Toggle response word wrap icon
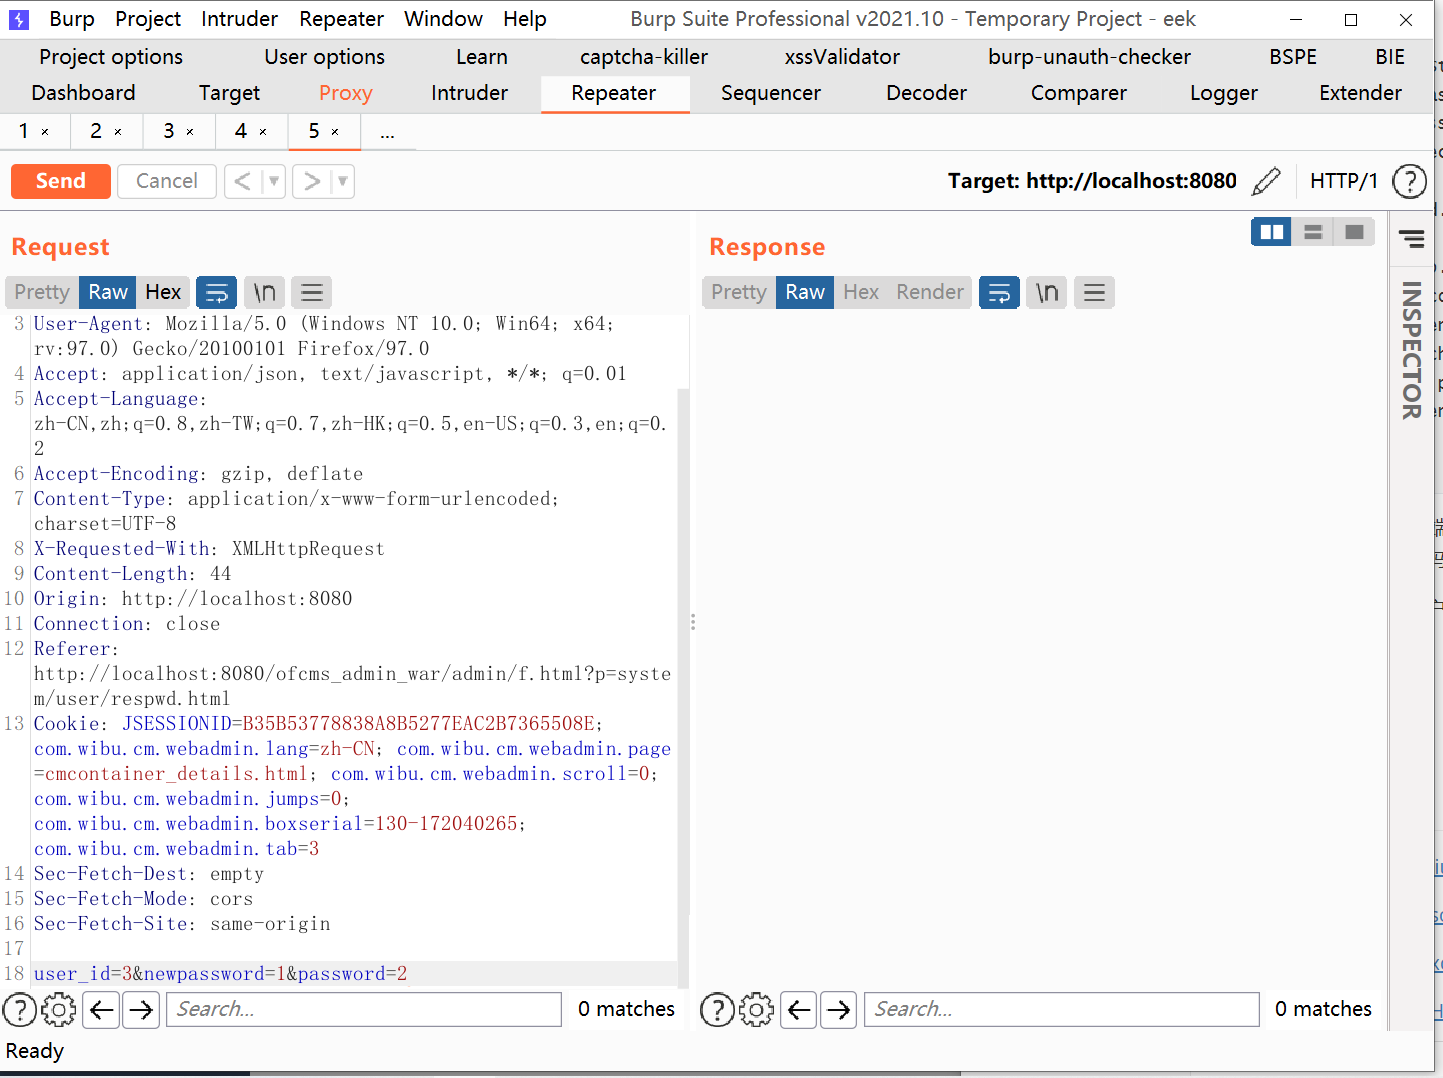The image size is (1443, 1078). click(x=999, y=292)
